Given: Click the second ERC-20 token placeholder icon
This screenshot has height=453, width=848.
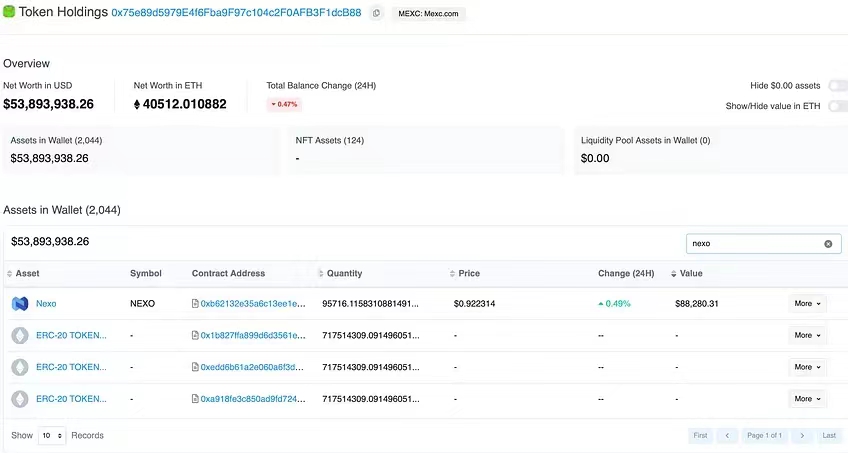Looking at the screenshot, I should pyautogui.click(x=19, y=367).
